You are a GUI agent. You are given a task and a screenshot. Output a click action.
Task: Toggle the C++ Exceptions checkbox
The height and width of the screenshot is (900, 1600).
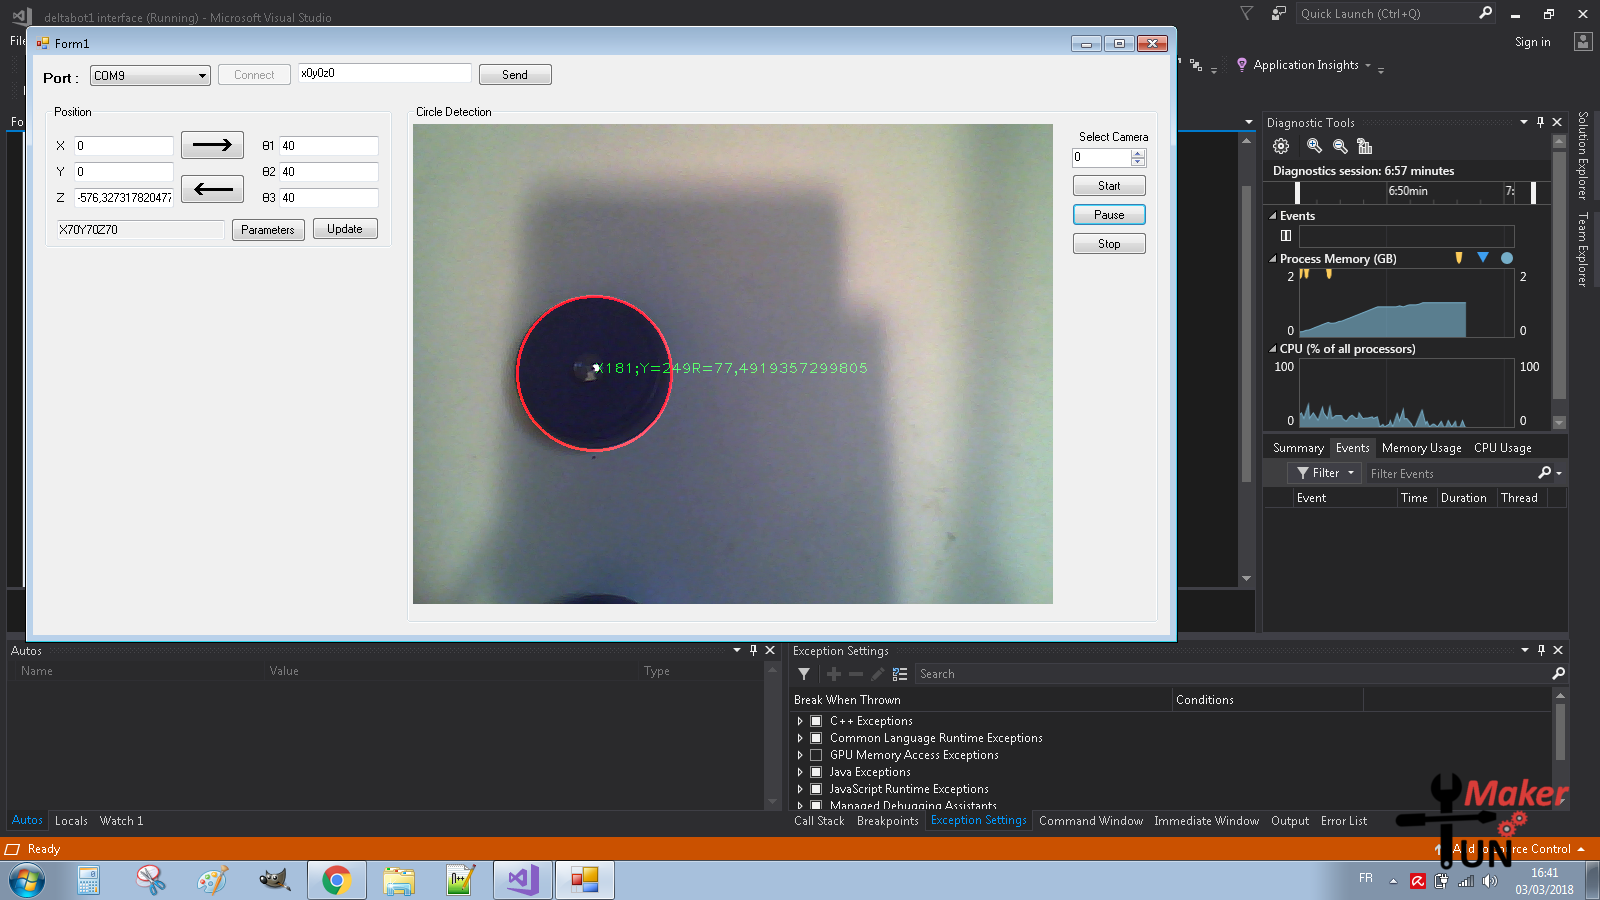pos(816,721)
